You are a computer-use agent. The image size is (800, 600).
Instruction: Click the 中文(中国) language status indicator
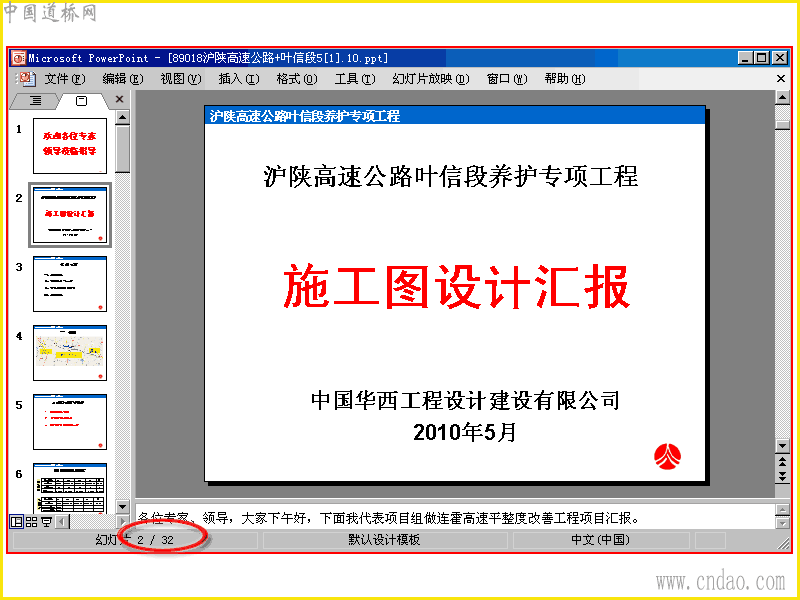(x=601, y=540)
